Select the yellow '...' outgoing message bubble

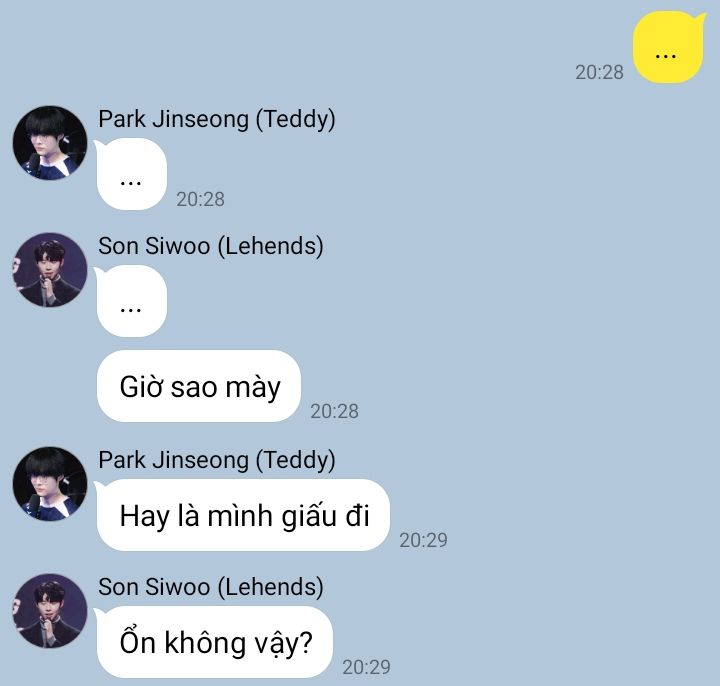[x=669, y=48]
